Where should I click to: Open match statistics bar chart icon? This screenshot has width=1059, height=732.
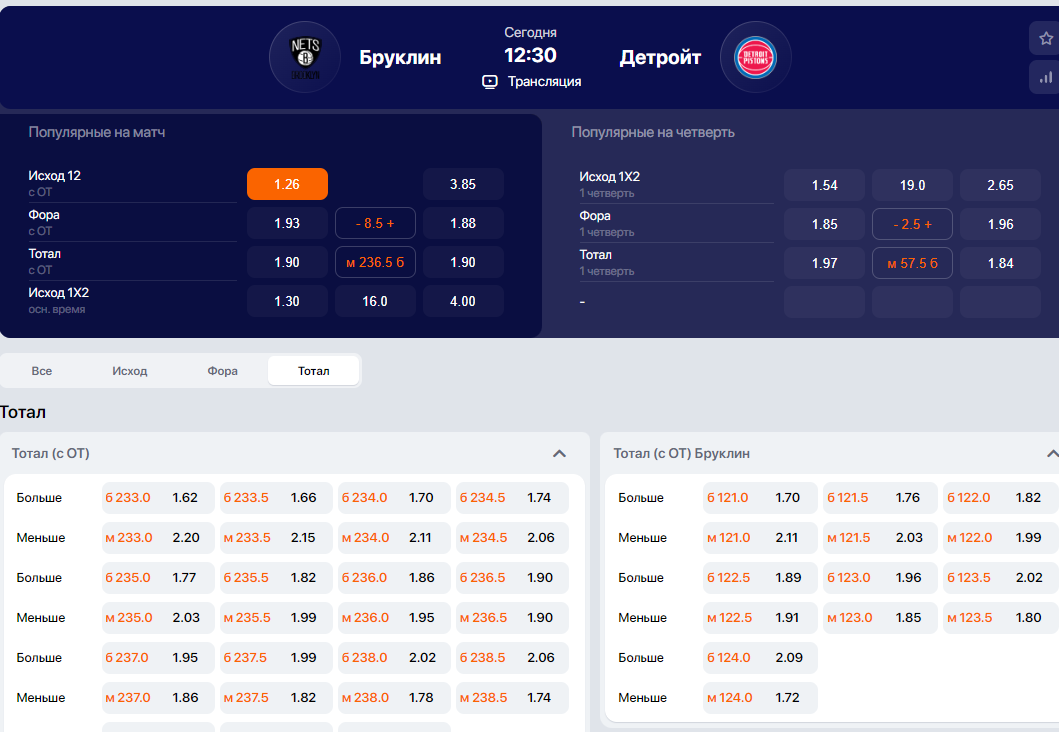tap(1045, 77)
